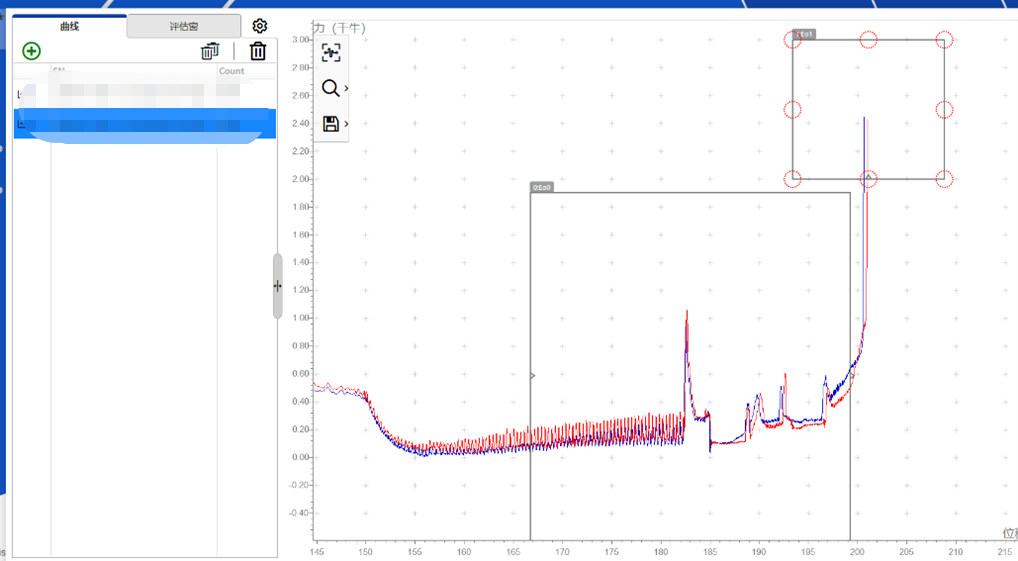Switch to the 评估窗 tab
The width and height of the screenshot is (1018, 561).
click(184, 26)
